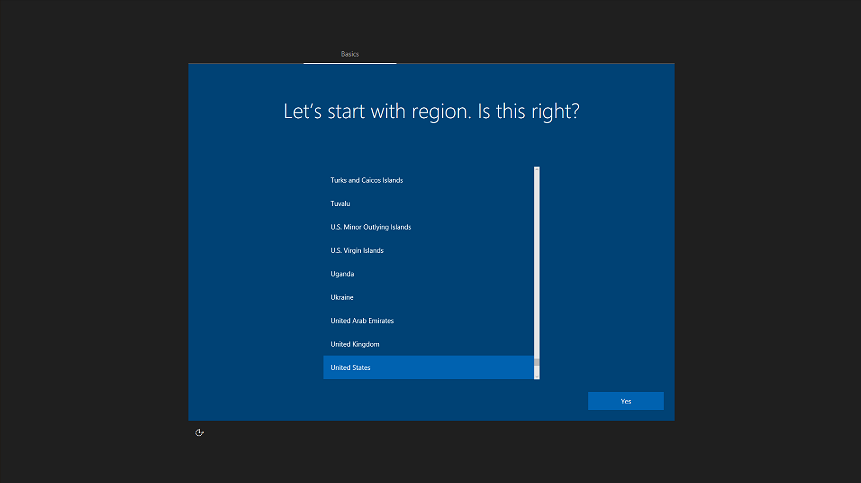
Task: Pick U.S. Virgin Islands as region
Action: [357, 251]
